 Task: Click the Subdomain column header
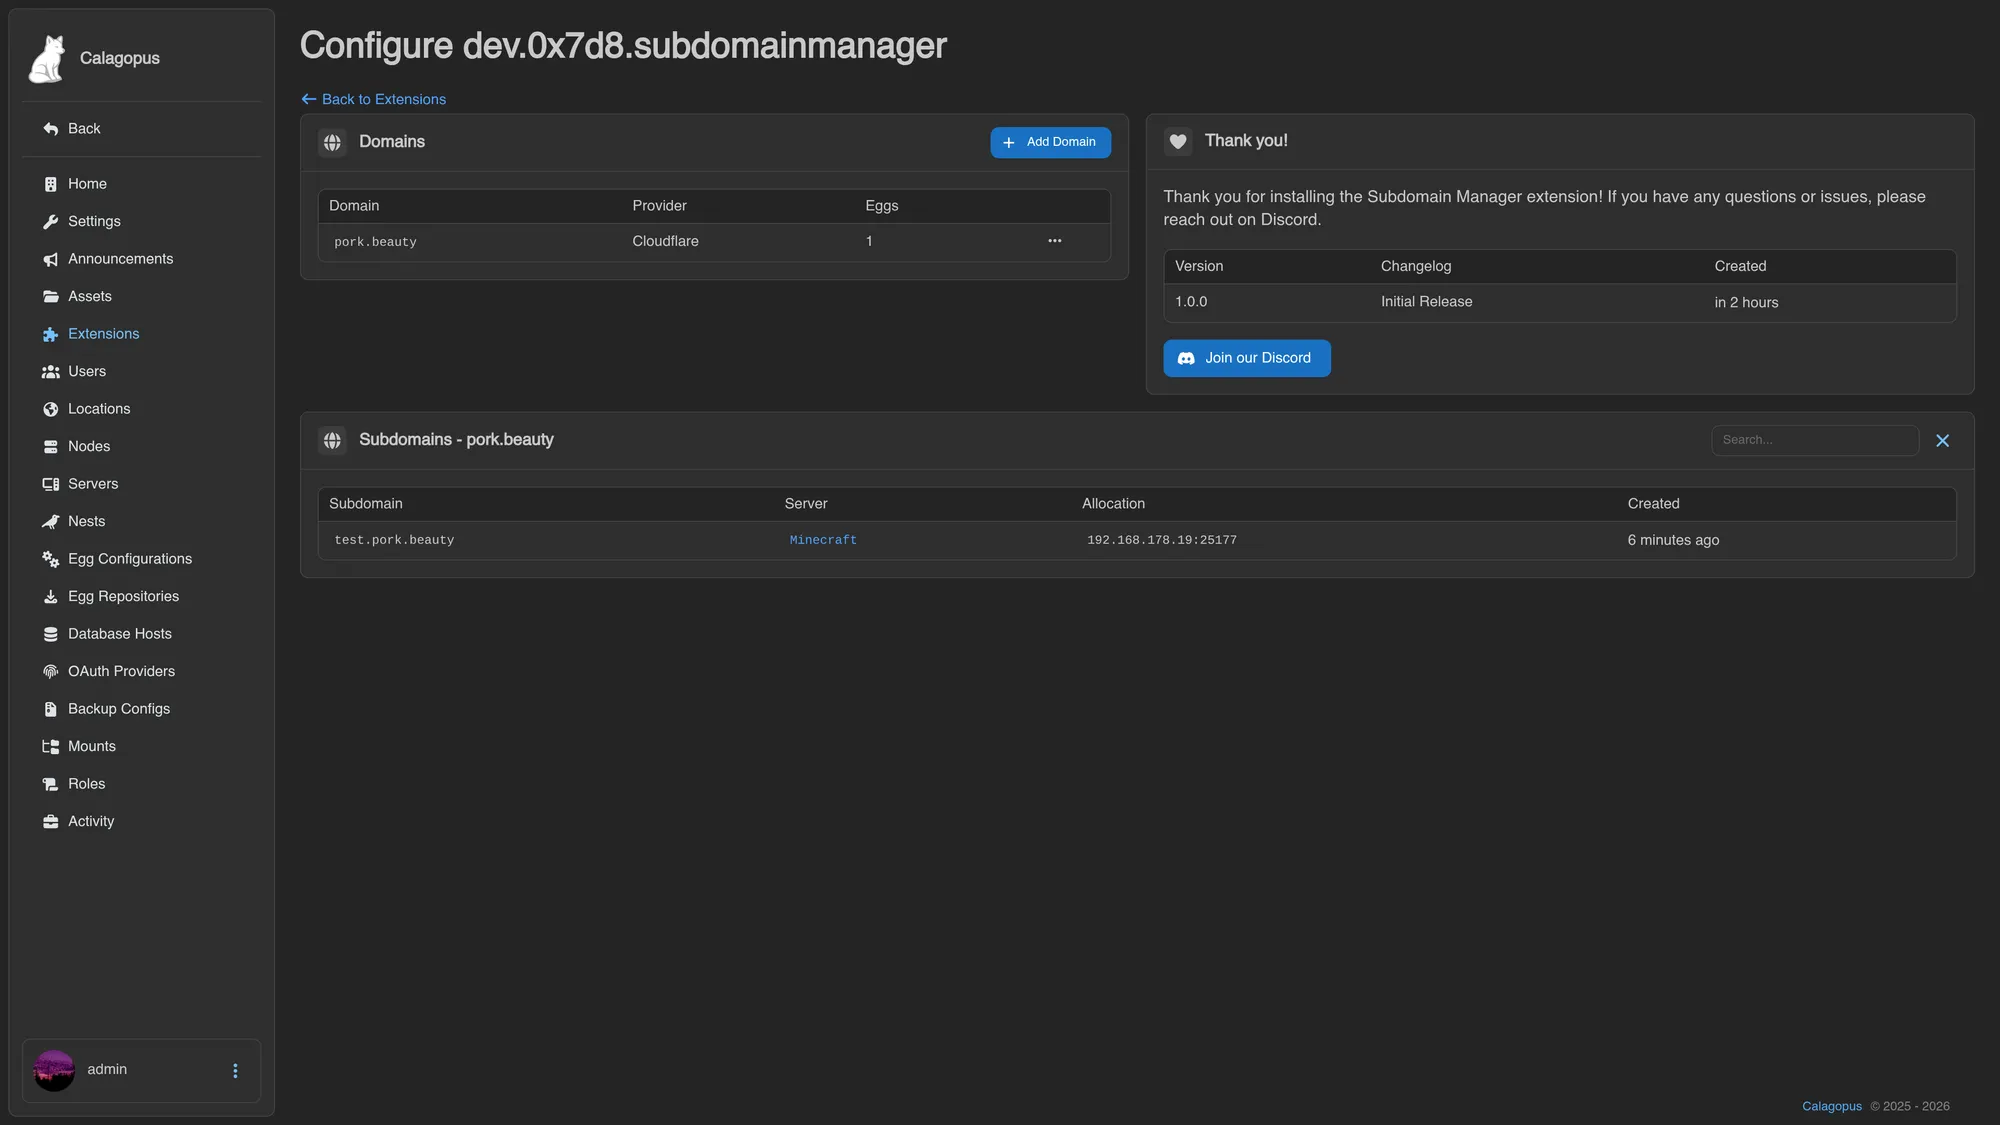pos(365,504)
